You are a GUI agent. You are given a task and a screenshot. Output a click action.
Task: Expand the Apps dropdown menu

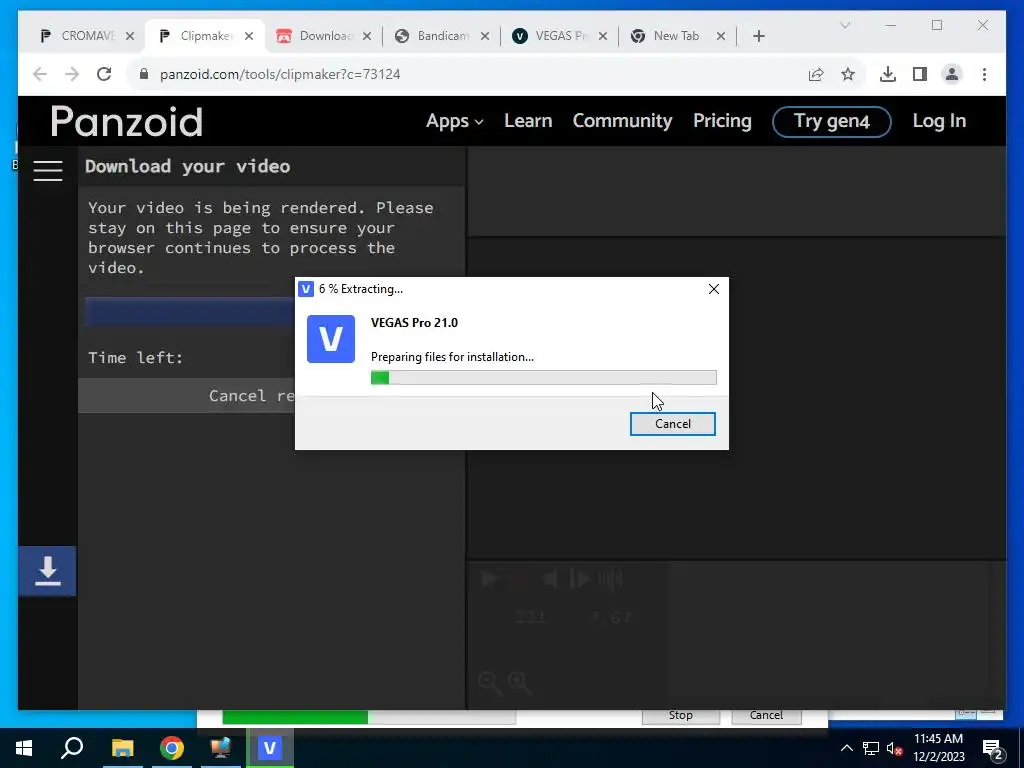click(x=455, y=121)
